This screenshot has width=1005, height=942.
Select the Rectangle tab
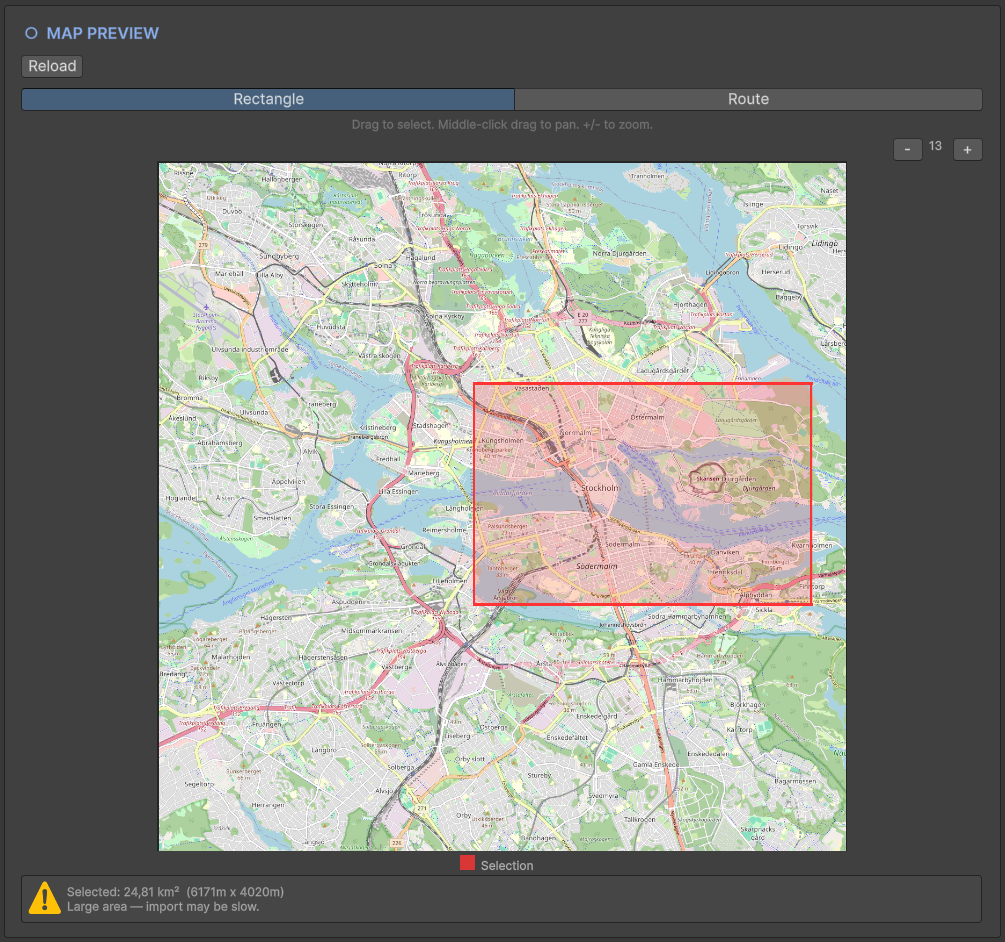coord(268,99)
